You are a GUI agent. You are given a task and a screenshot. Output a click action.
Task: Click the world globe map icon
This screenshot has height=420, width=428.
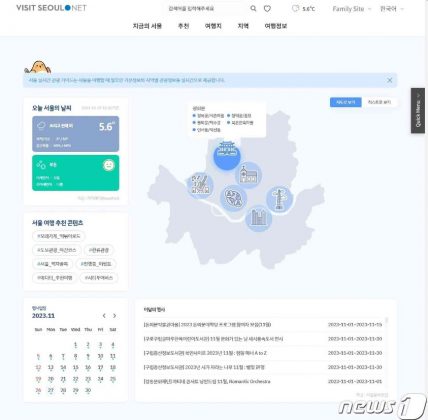click(233, 198)
